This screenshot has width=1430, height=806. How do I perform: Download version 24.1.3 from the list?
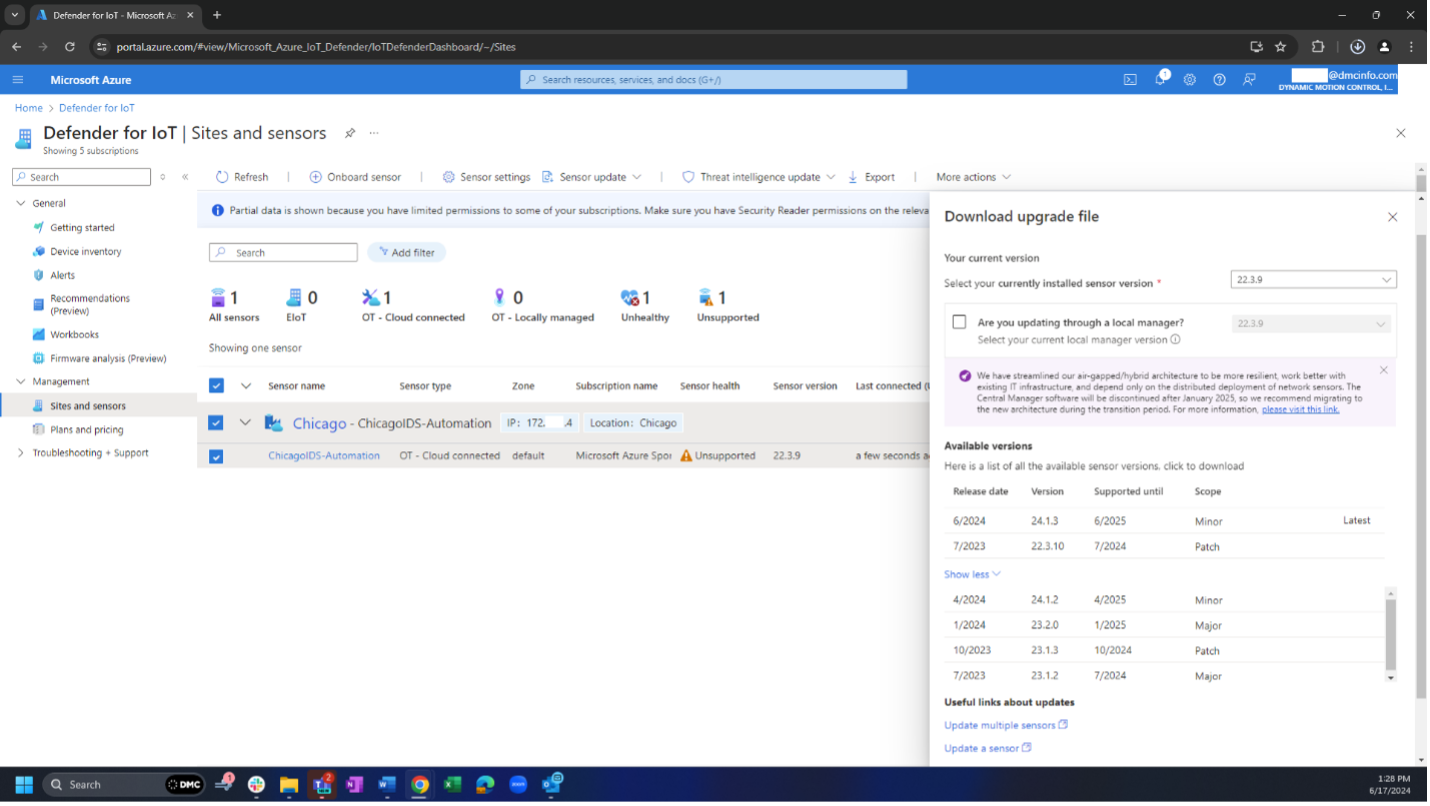point(1162,521)
